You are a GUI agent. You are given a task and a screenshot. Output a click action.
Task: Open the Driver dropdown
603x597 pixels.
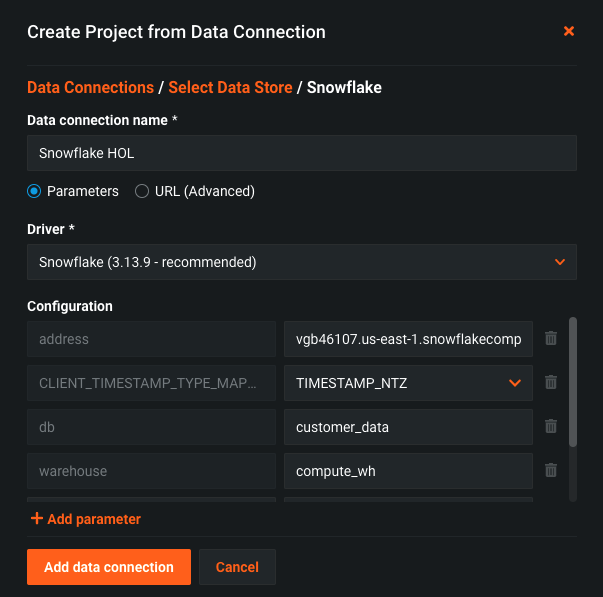(x=302, y=262)
